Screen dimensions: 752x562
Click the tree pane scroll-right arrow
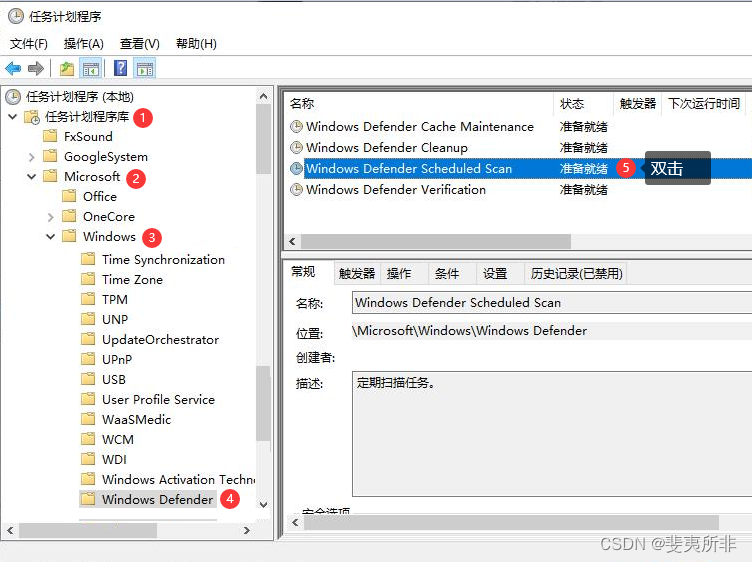tap(247, 530)
